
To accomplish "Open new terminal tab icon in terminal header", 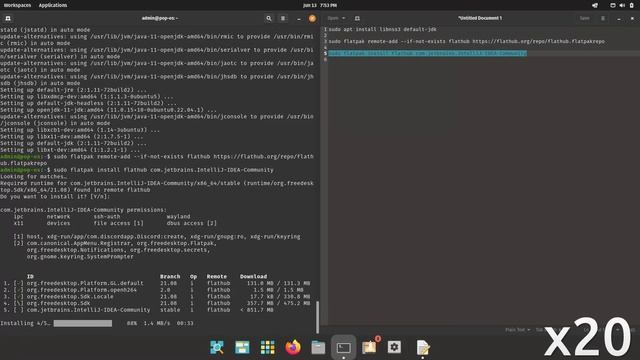I will click(8, 18).
